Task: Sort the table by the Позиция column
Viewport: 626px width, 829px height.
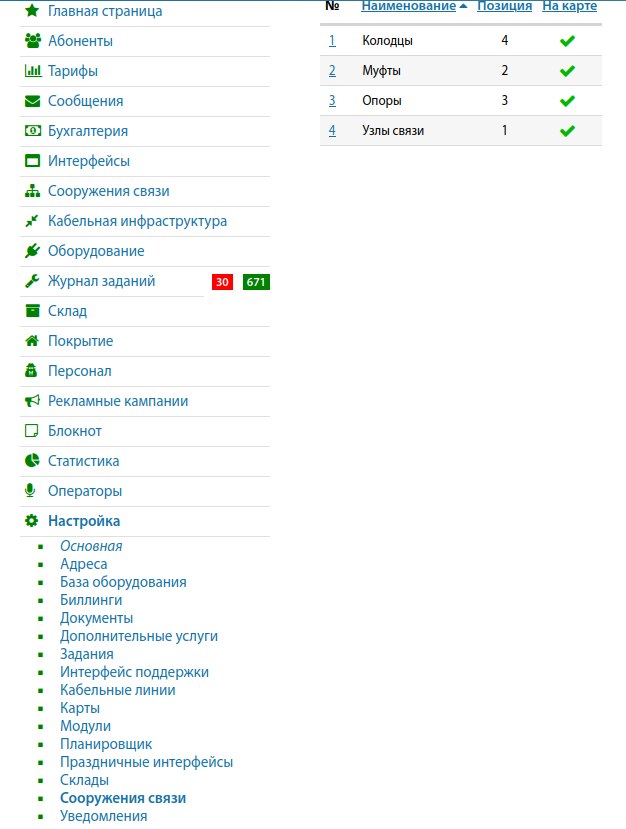Action: [x=504, y=6]
